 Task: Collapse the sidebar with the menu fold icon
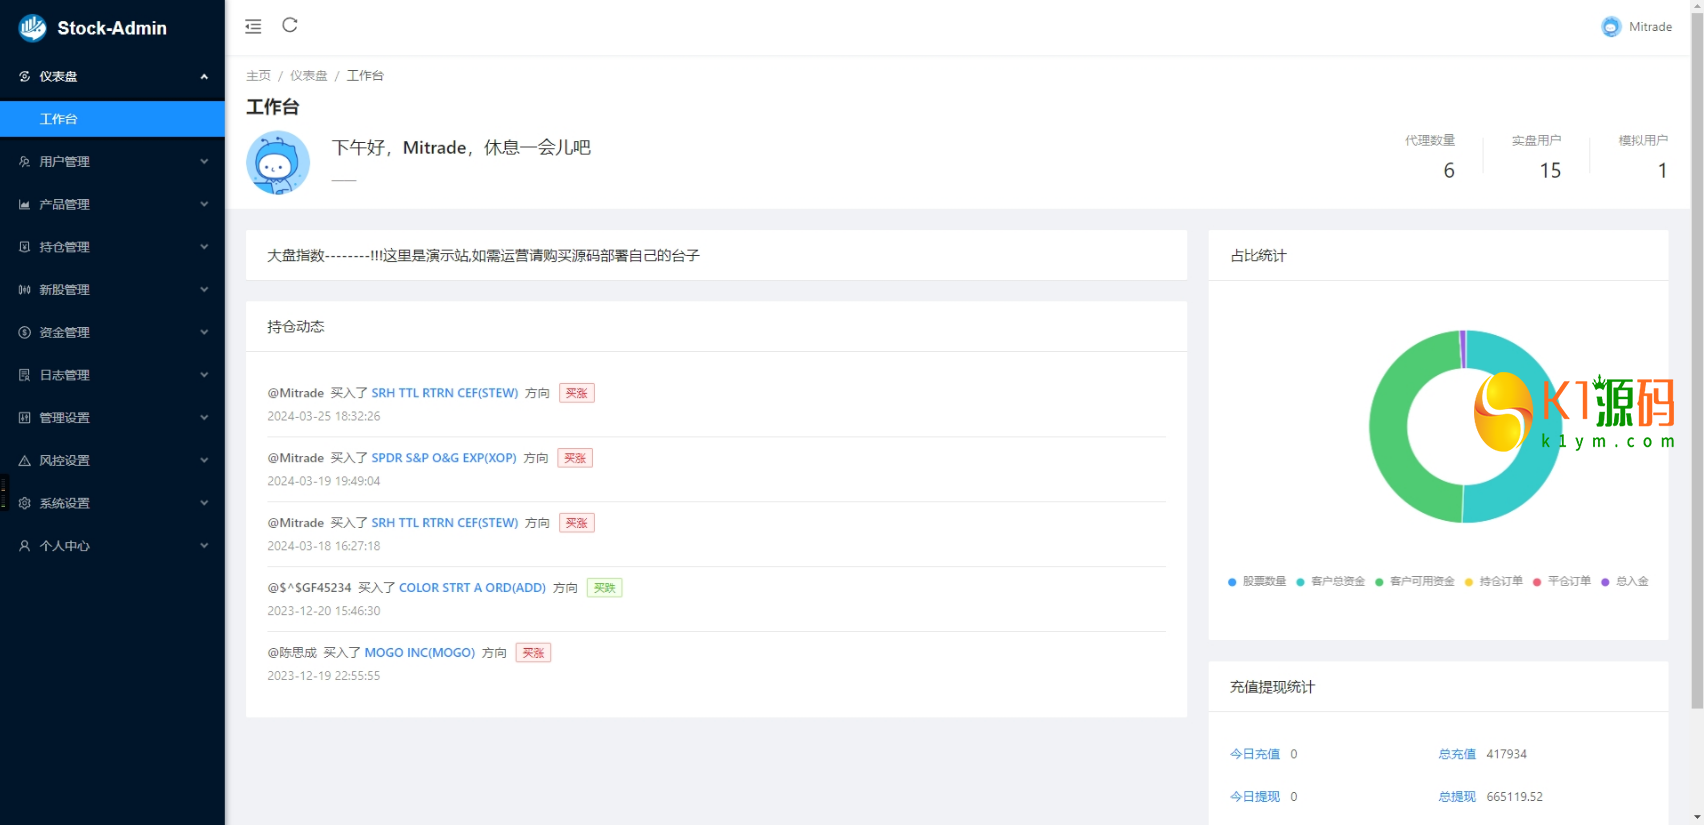[x=253, y=27]
